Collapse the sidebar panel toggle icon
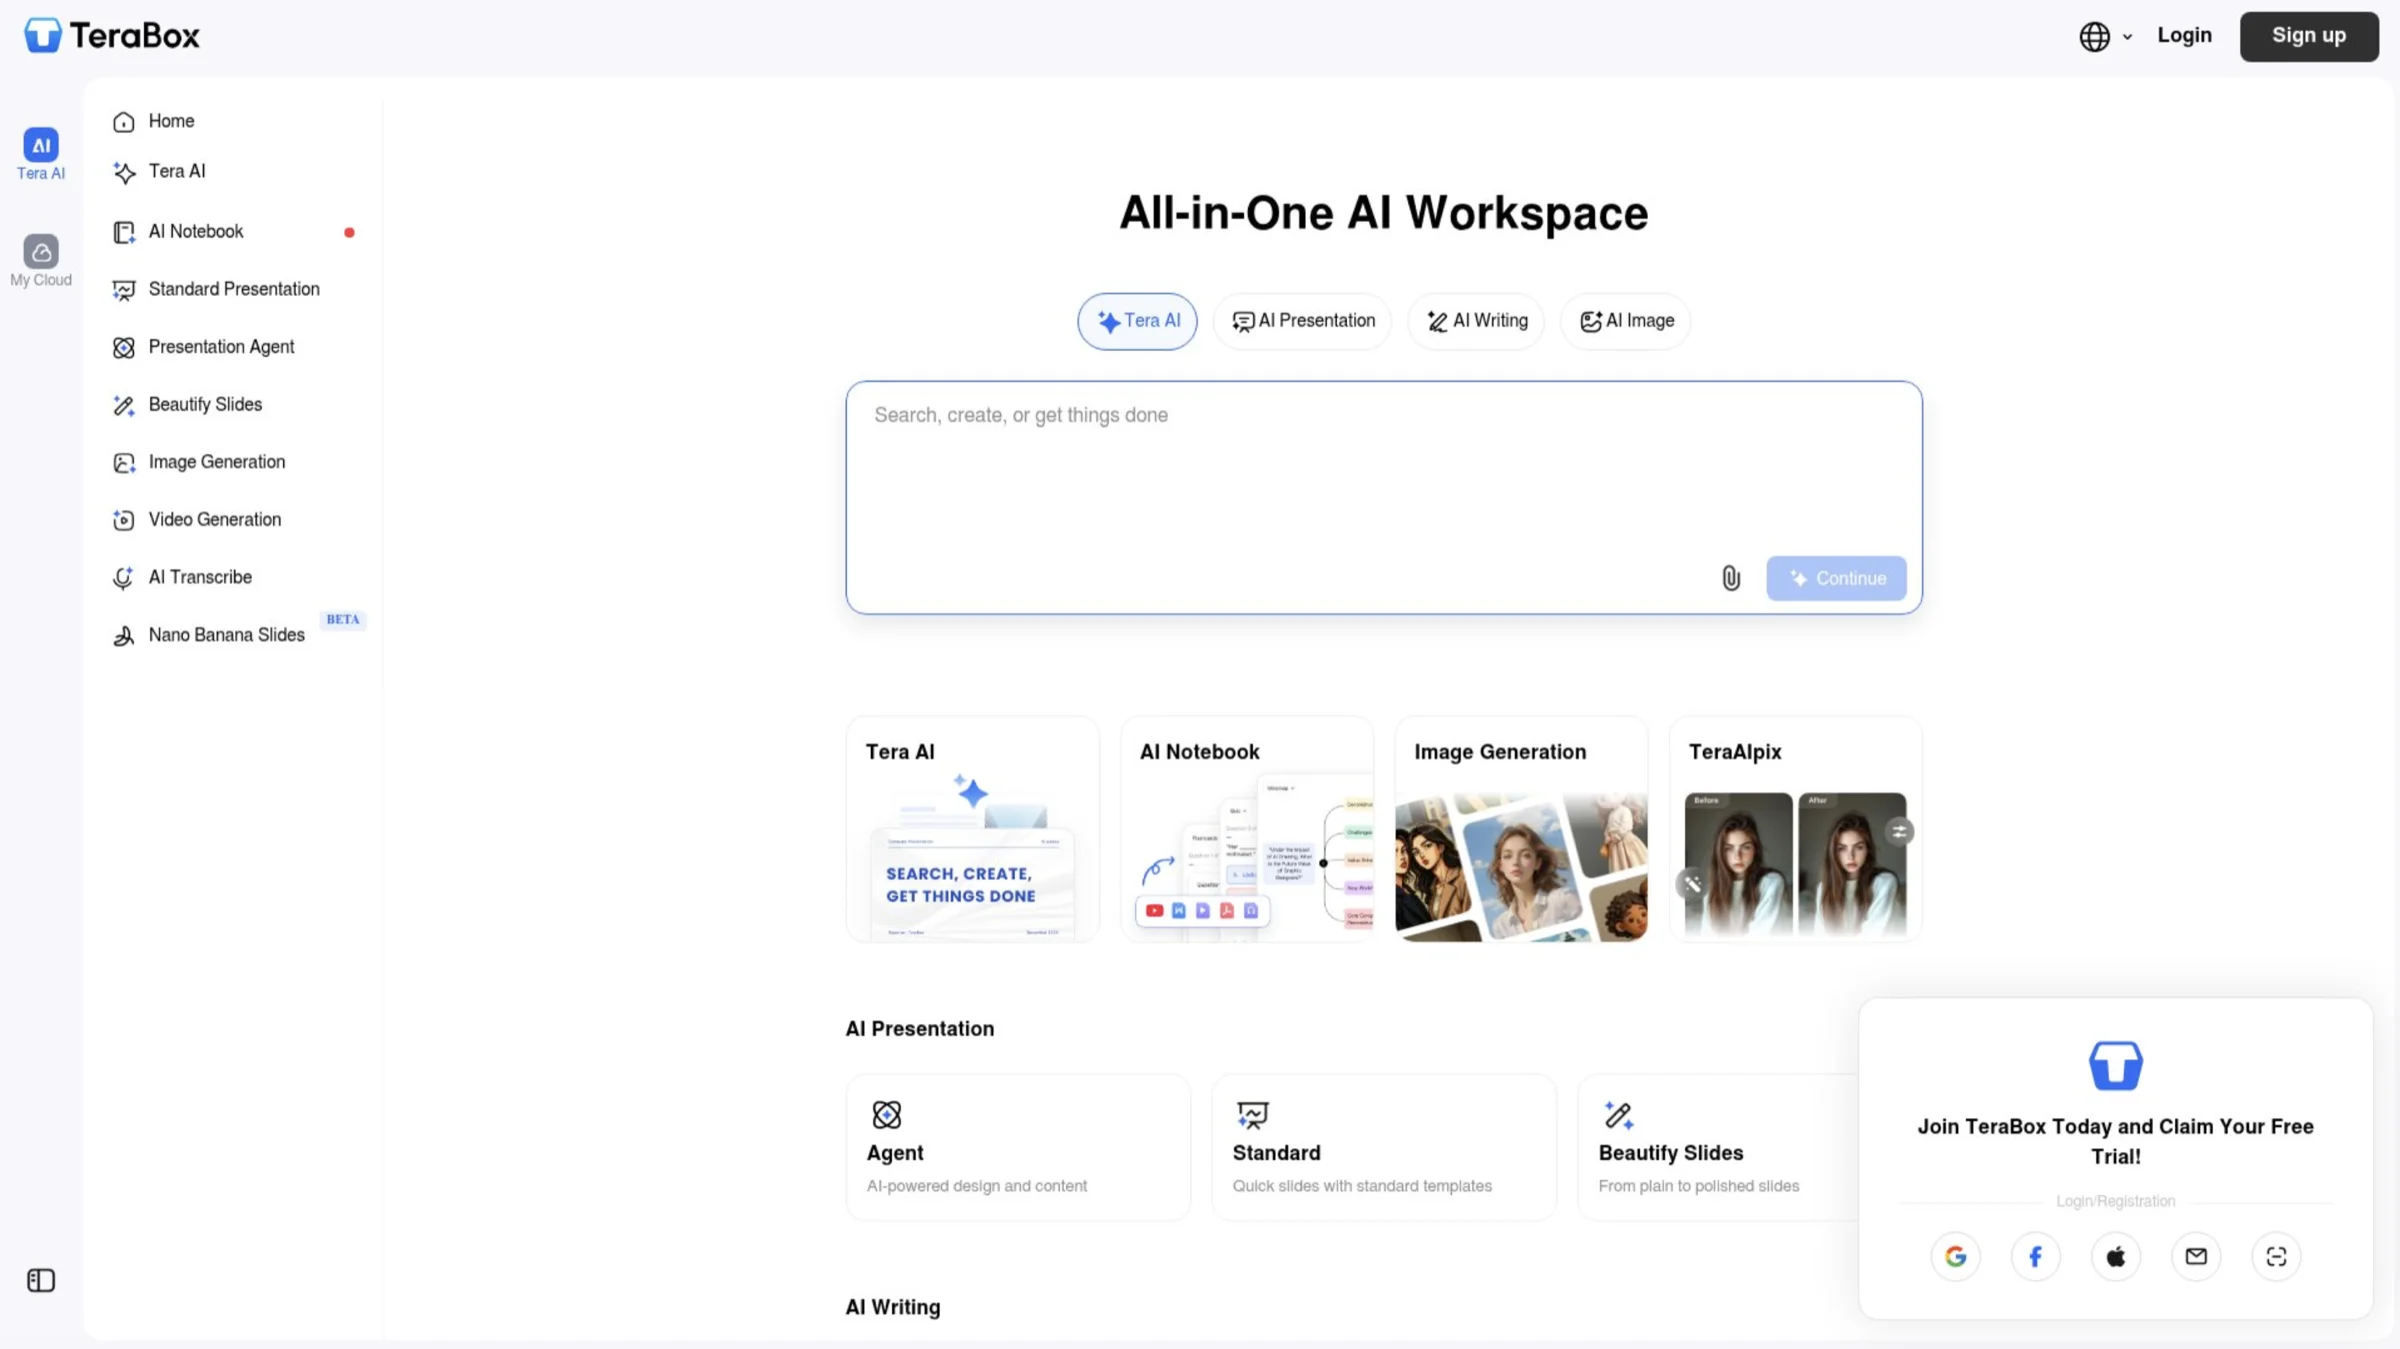Screen dimensions: 2400x1349 (x=41, y=1280)
